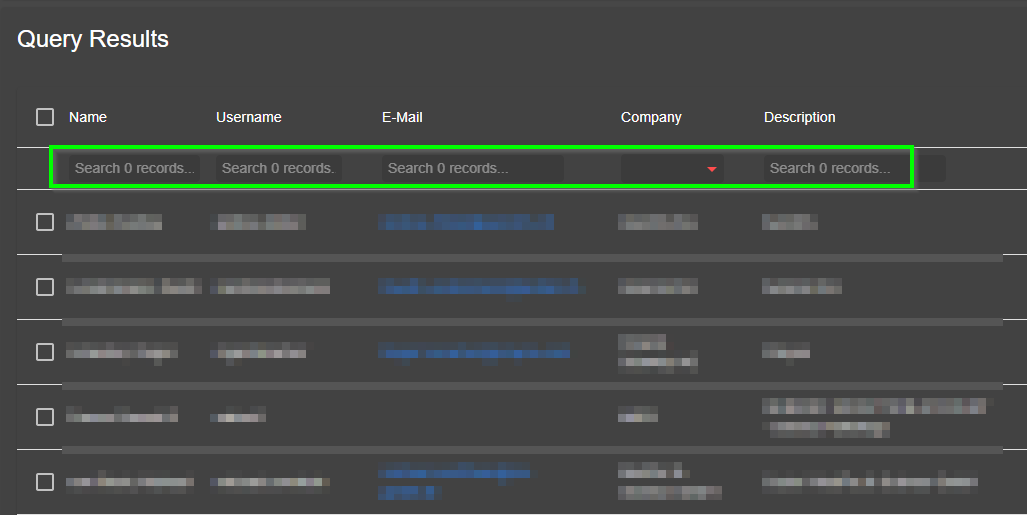The height and width of the screenshot is (515, 1027).
Task: Click the small button right of Description search
Action: [932, 168]
